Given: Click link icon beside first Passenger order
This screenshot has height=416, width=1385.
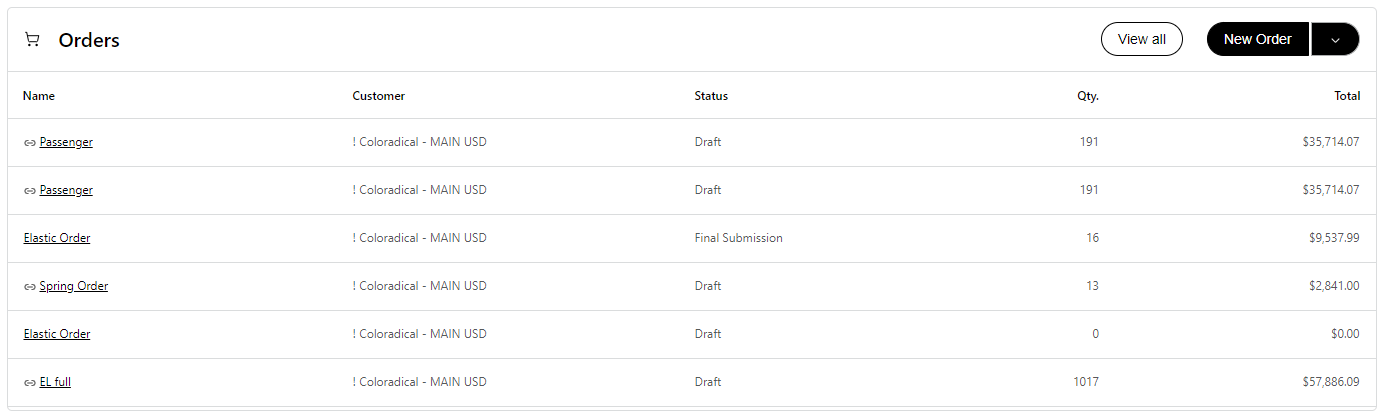Looking at the screenshot, I should click(x=30, y=143).
